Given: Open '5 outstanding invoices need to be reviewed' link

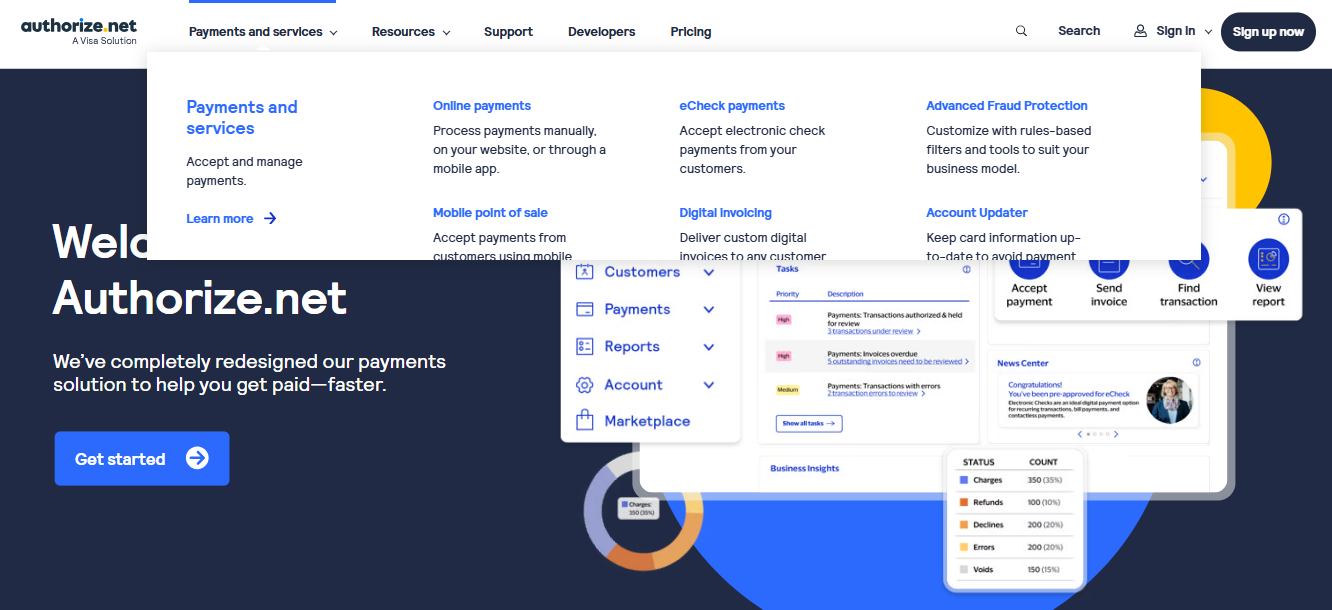Looking at the screenshot, I should [x=898, y=362].
